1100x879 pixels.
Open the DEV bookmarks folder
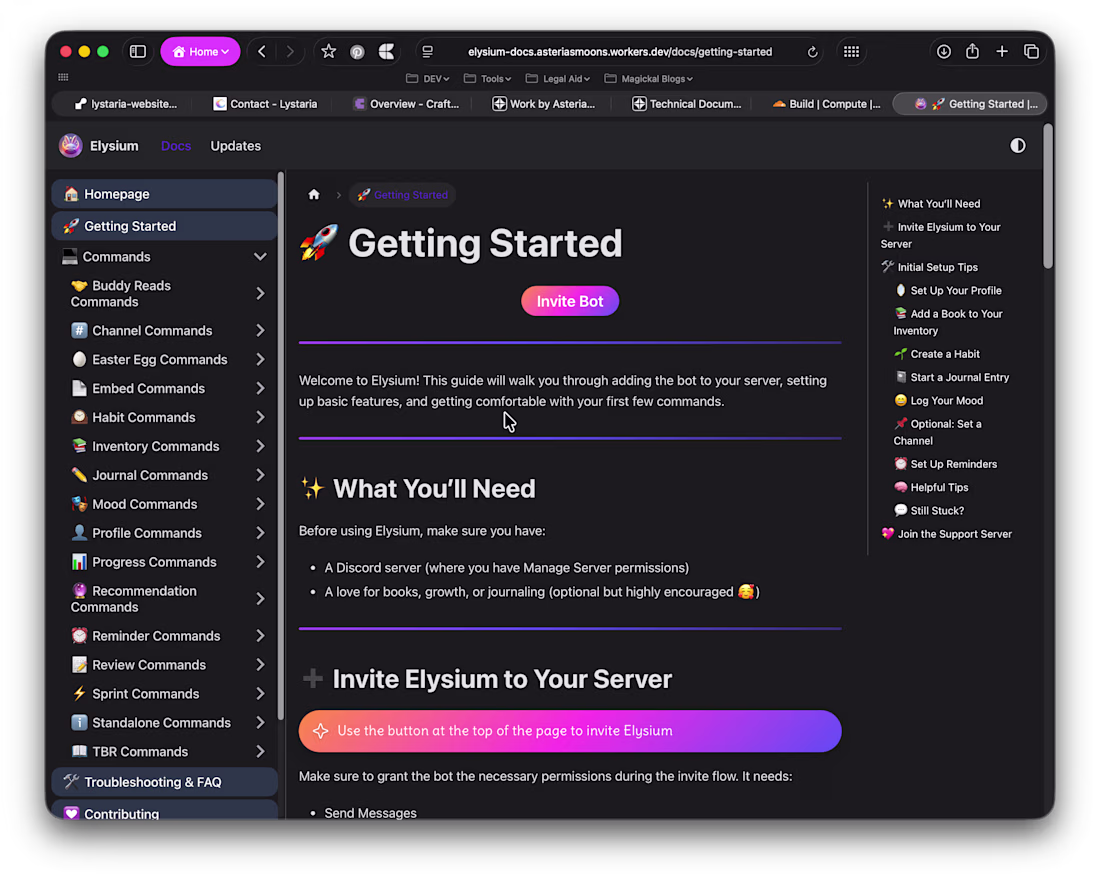point(428,79)
